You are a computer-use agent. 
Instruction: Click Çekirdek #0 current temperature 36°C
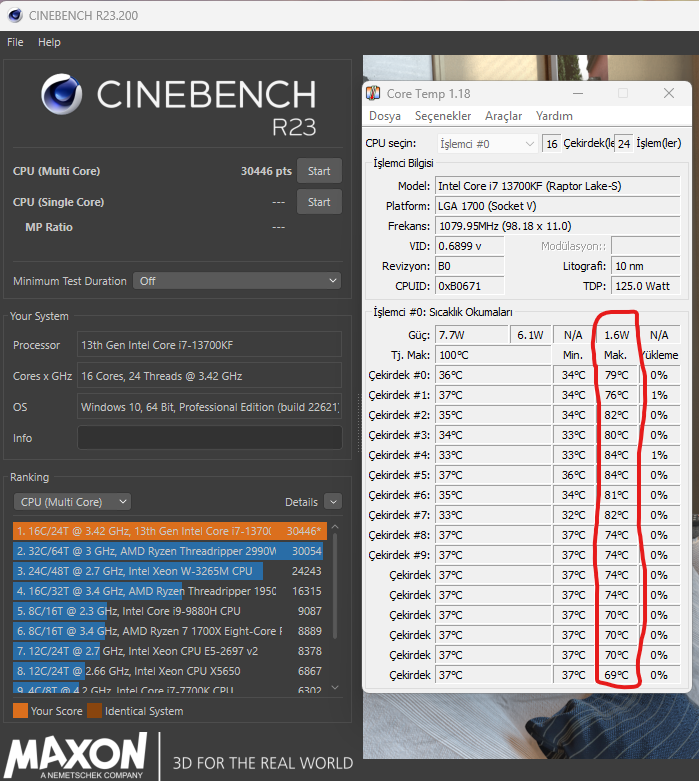(493, 375)
